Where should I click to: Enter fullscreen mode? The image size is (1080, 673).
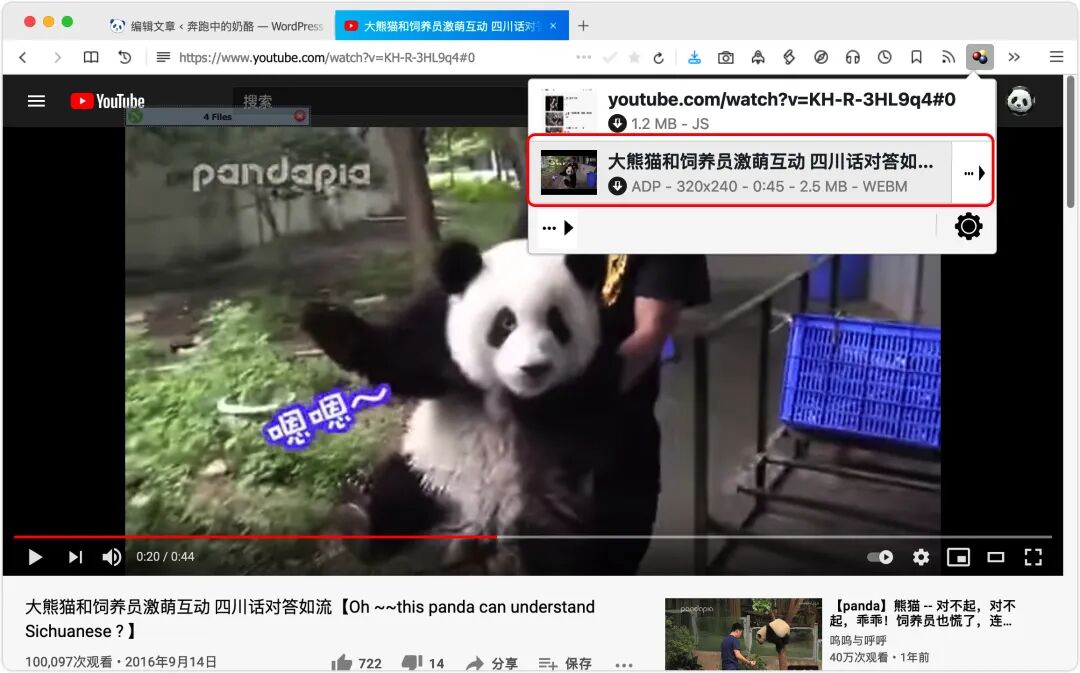click(1033, 557)
